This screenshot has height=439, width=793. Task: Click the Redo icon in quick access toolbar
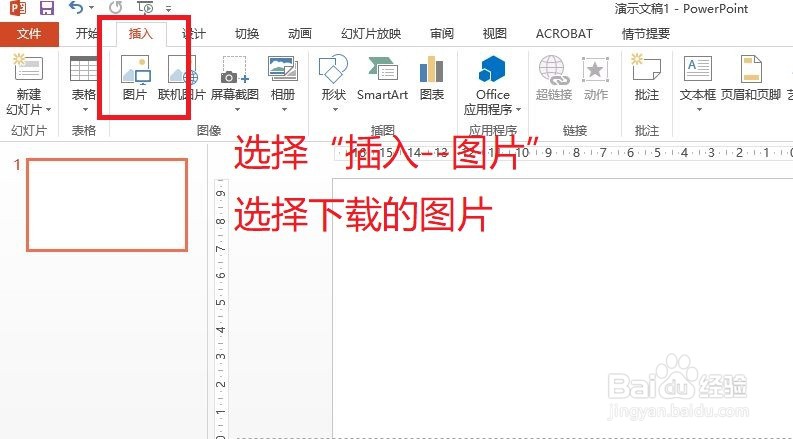[x=116, y=8]
